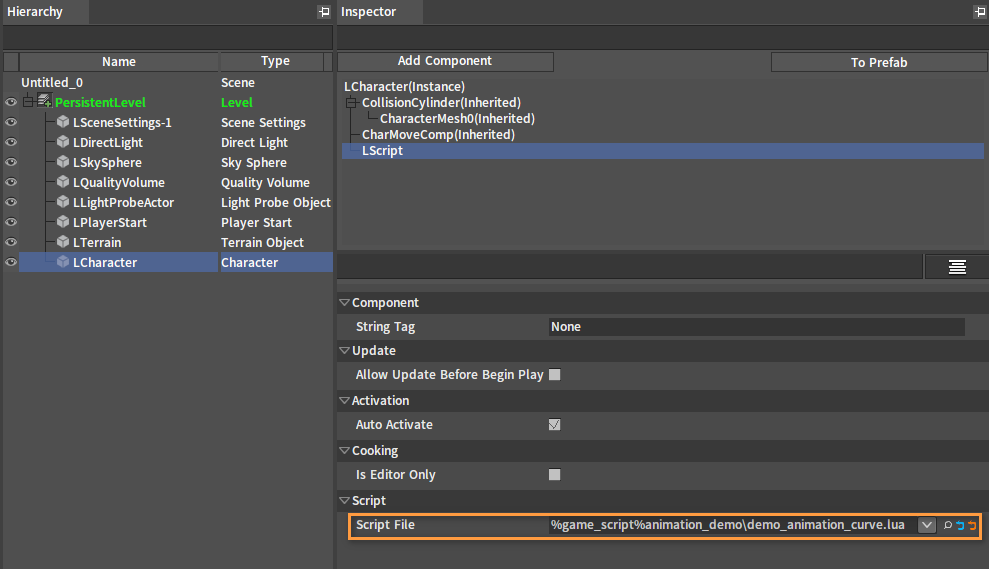This screenshot has height=569, width=989.
Task: Click the Add Component button
Action: (445, 61)
